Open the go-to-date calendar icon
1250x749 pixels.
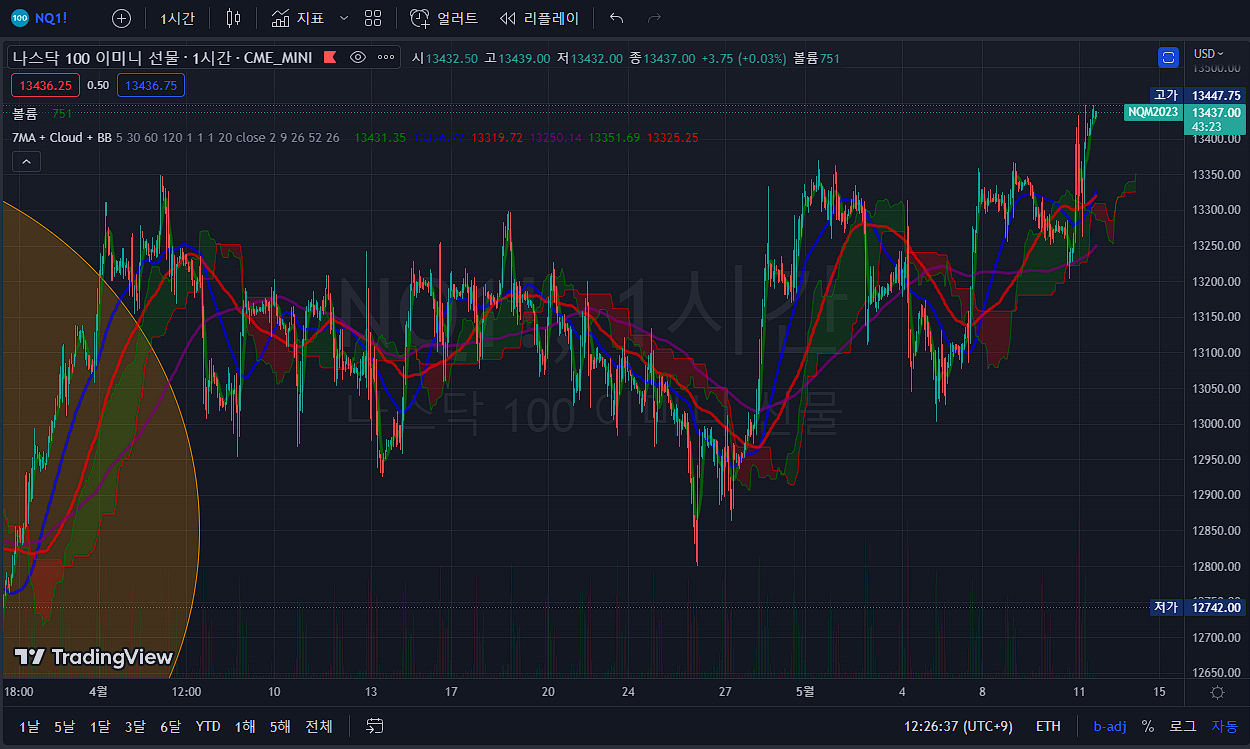tap(375, 725)
